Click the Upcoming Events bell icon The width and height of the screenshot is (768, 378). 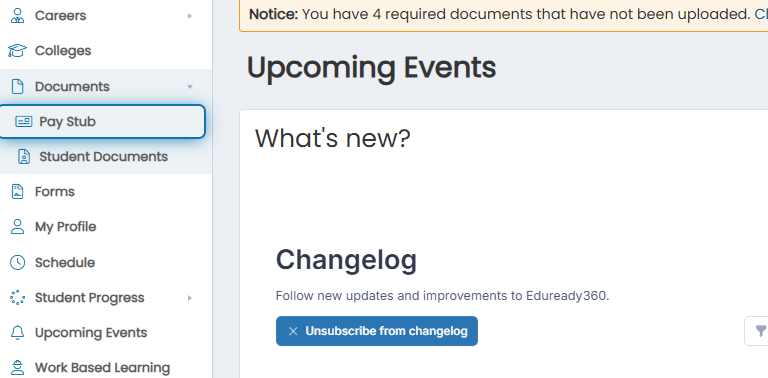click(17, 333)
